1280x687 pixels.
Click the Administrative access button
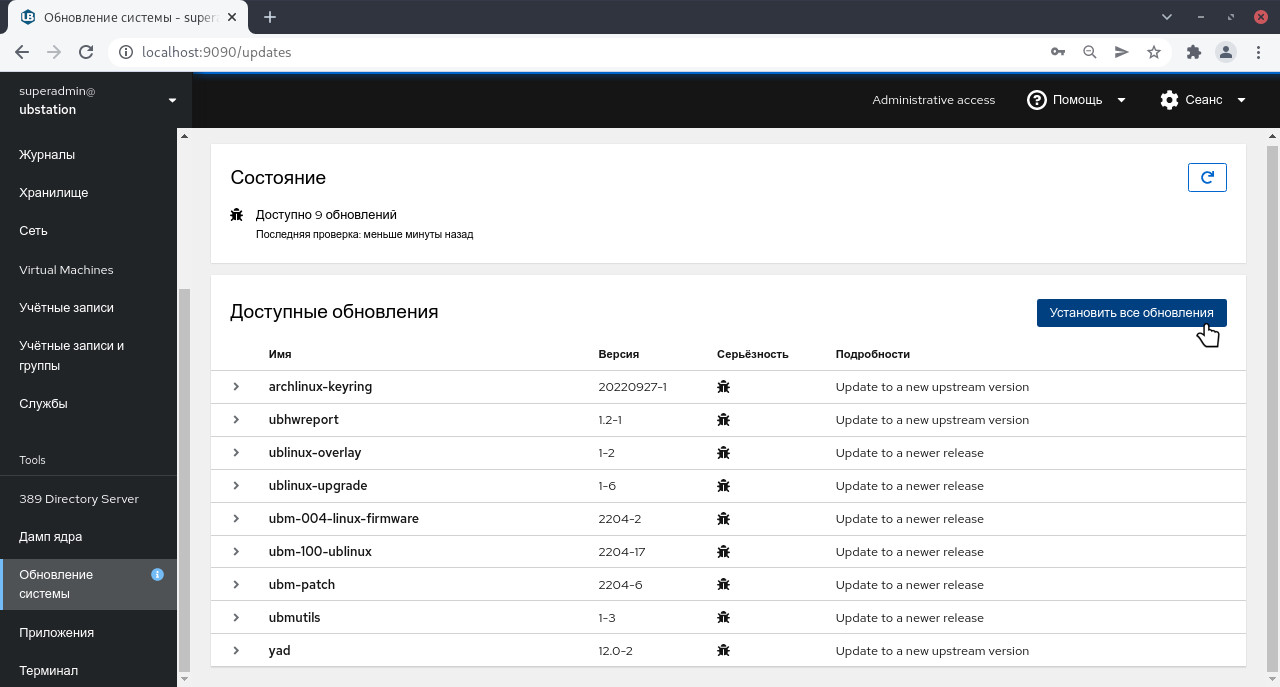933,100
